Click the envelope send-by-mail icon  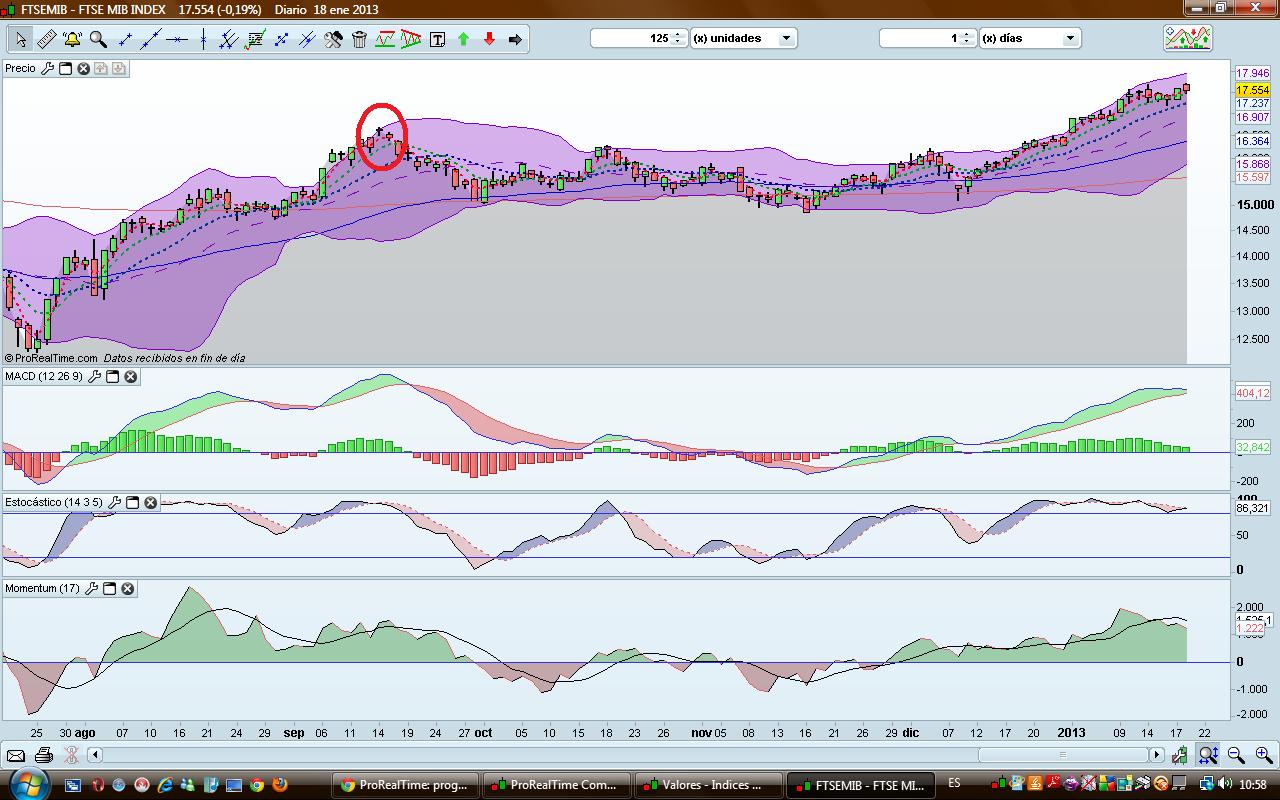(x=16, y=755)
